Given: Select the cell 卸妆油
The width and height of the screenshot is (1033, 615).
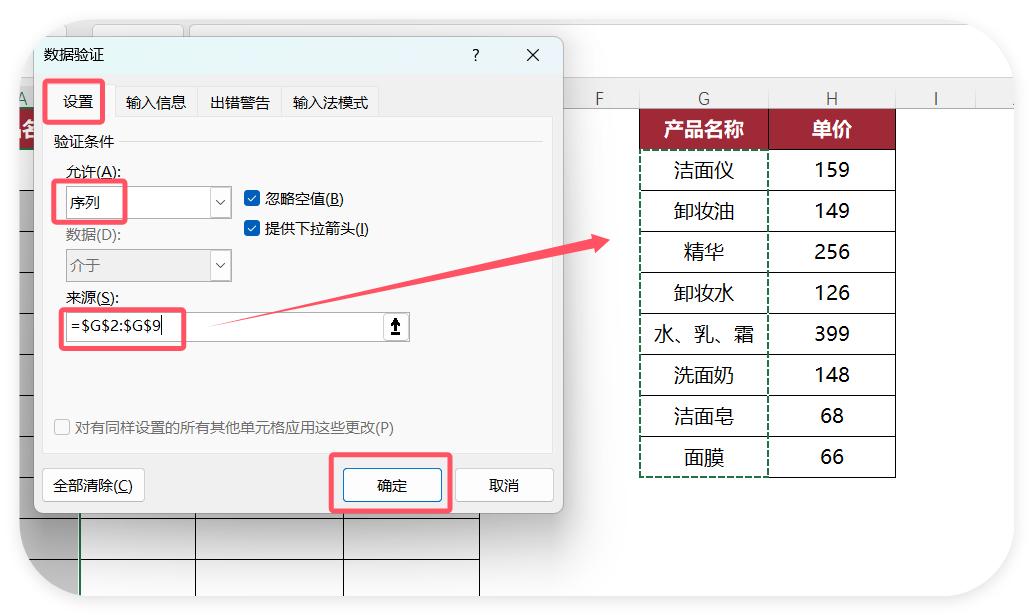Looking at the screenshot, I should pyautogui.click(x=704, y=211).
